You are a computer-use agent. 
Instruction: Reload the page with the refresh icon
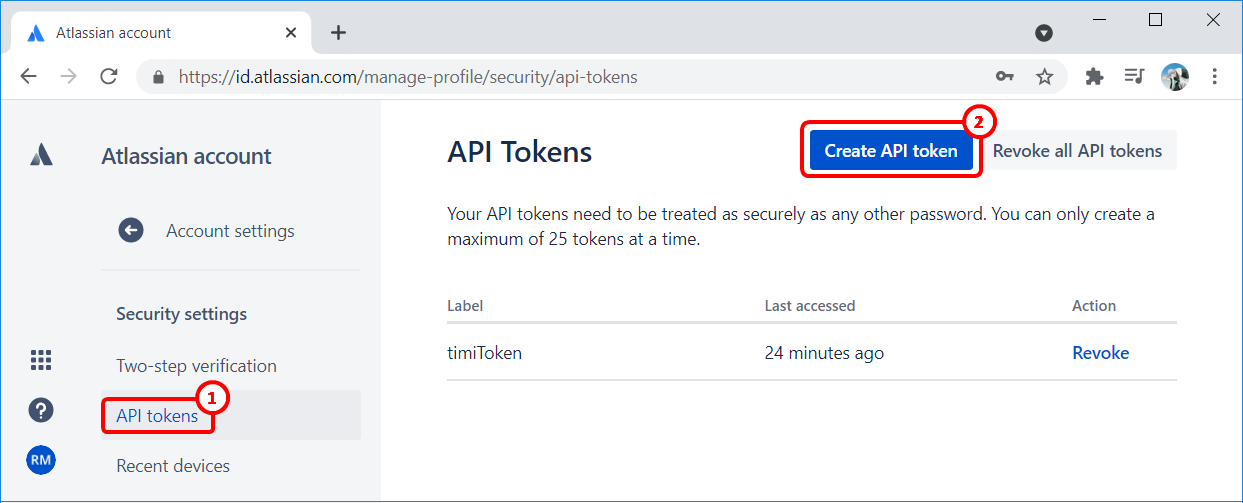pyautogui.click(x=109, y=76)
